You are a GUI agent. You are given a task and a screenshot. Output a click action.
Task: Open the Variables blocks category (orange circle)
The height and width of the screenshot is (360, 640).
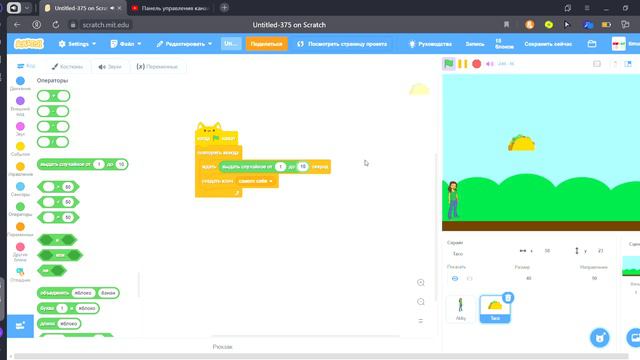coord(20,230)
